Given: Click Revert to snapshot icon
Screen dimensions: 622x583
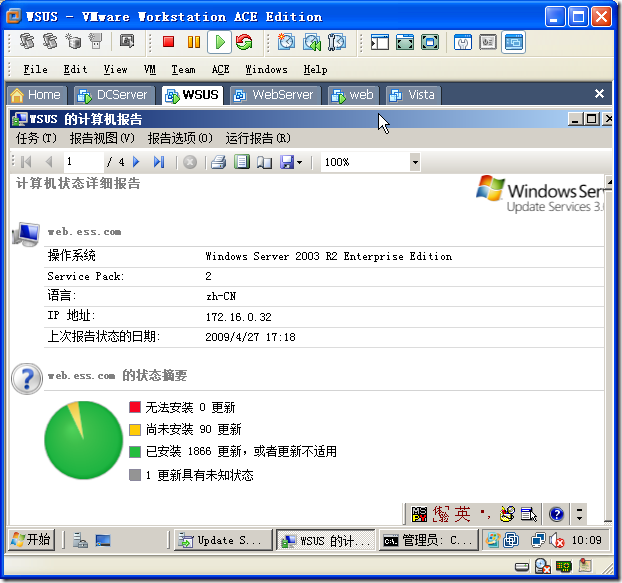Looking at the screenshot, I should point(312,42).
